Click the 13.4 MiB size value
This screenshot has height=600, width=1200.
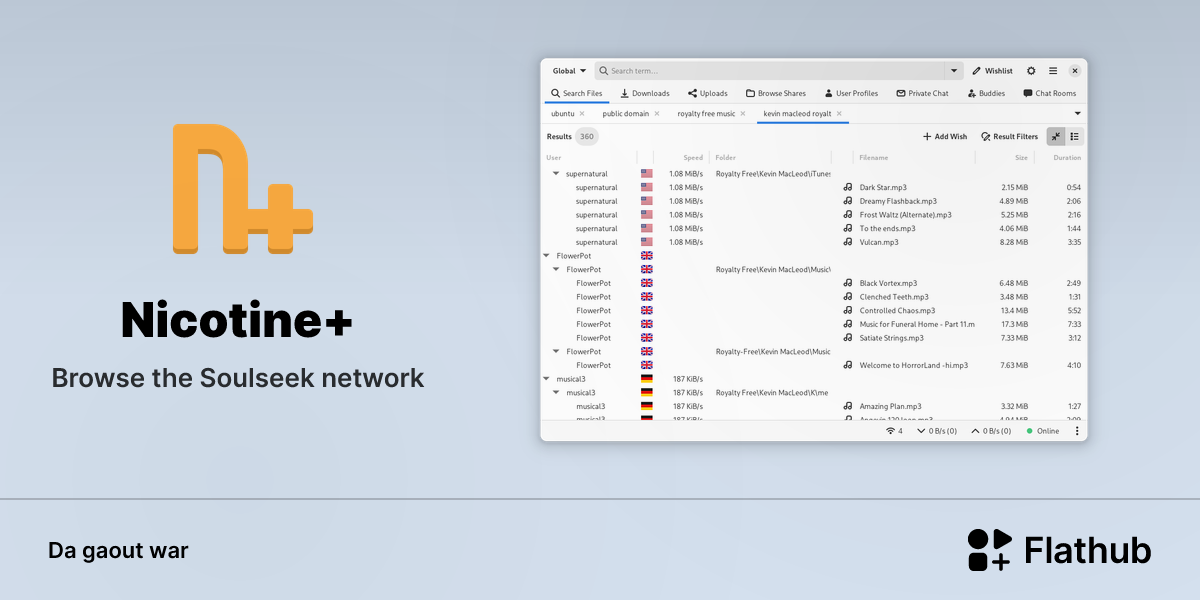point(1014,311)
